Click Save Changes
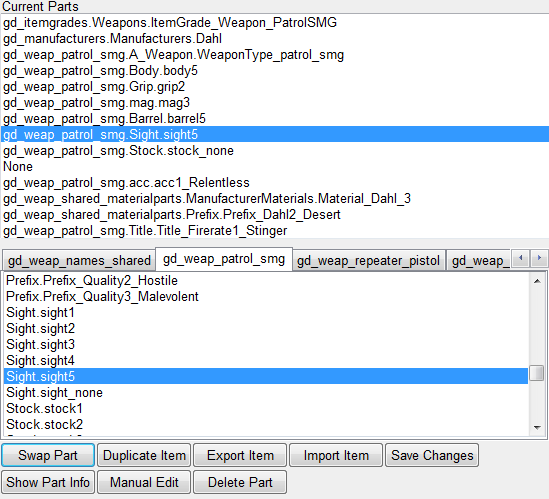 [x=432, y=455]
